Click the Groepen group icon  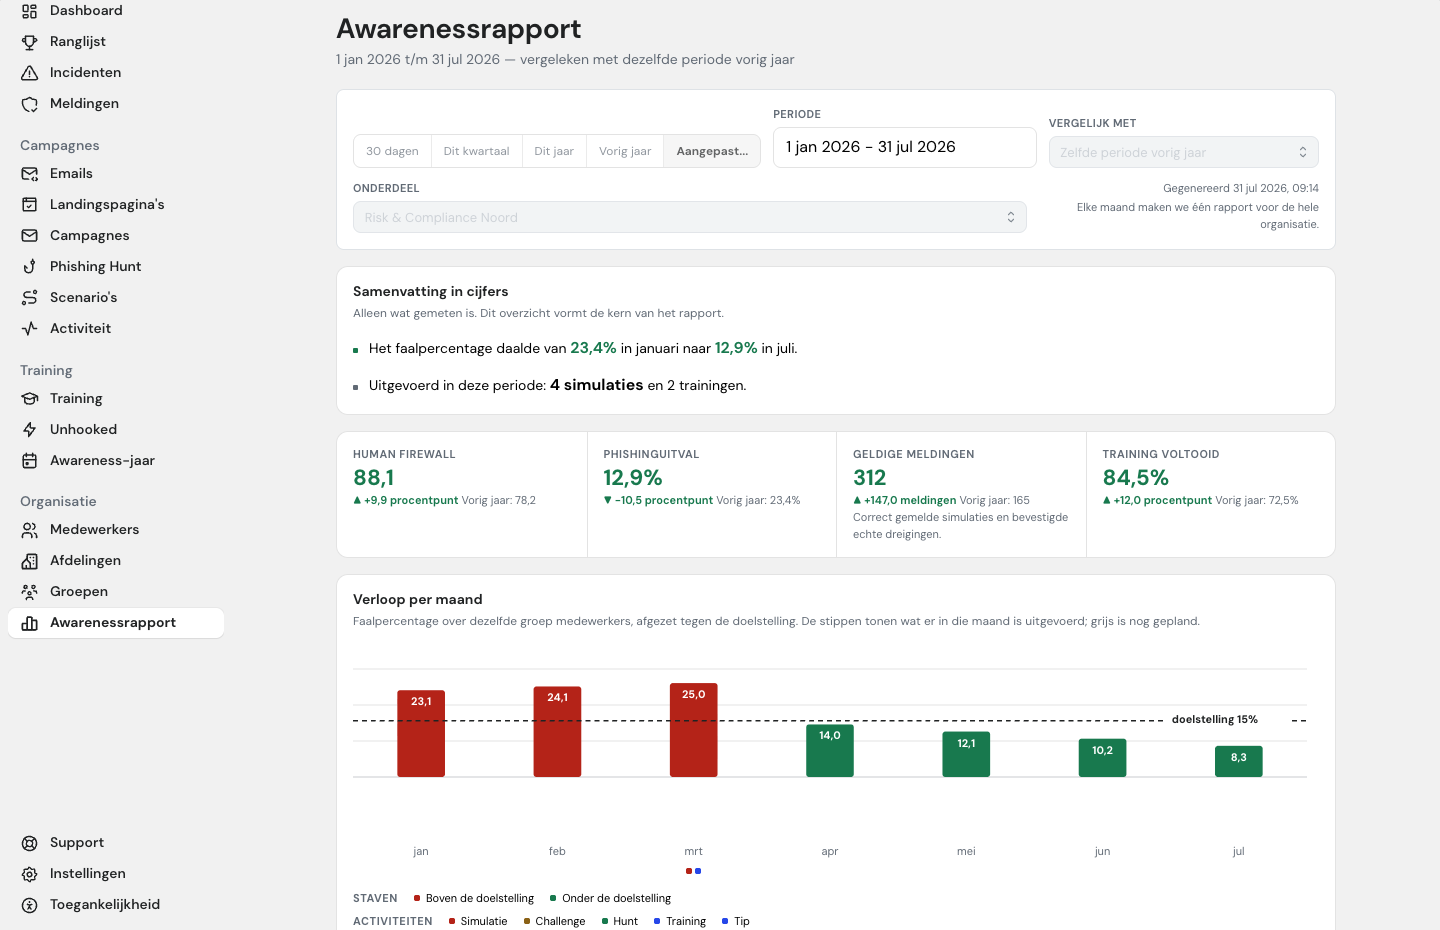coord(30,592)
